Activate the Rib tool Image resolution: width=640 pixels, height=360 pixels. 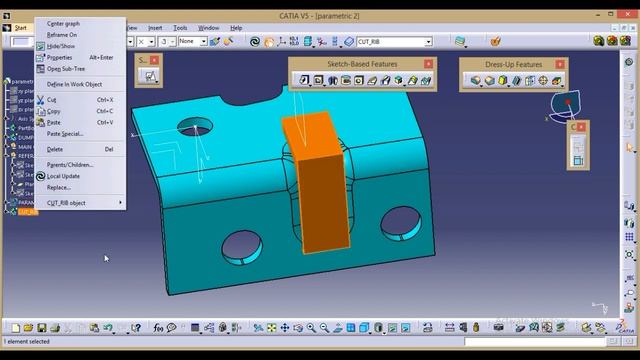tap(371, 80)
